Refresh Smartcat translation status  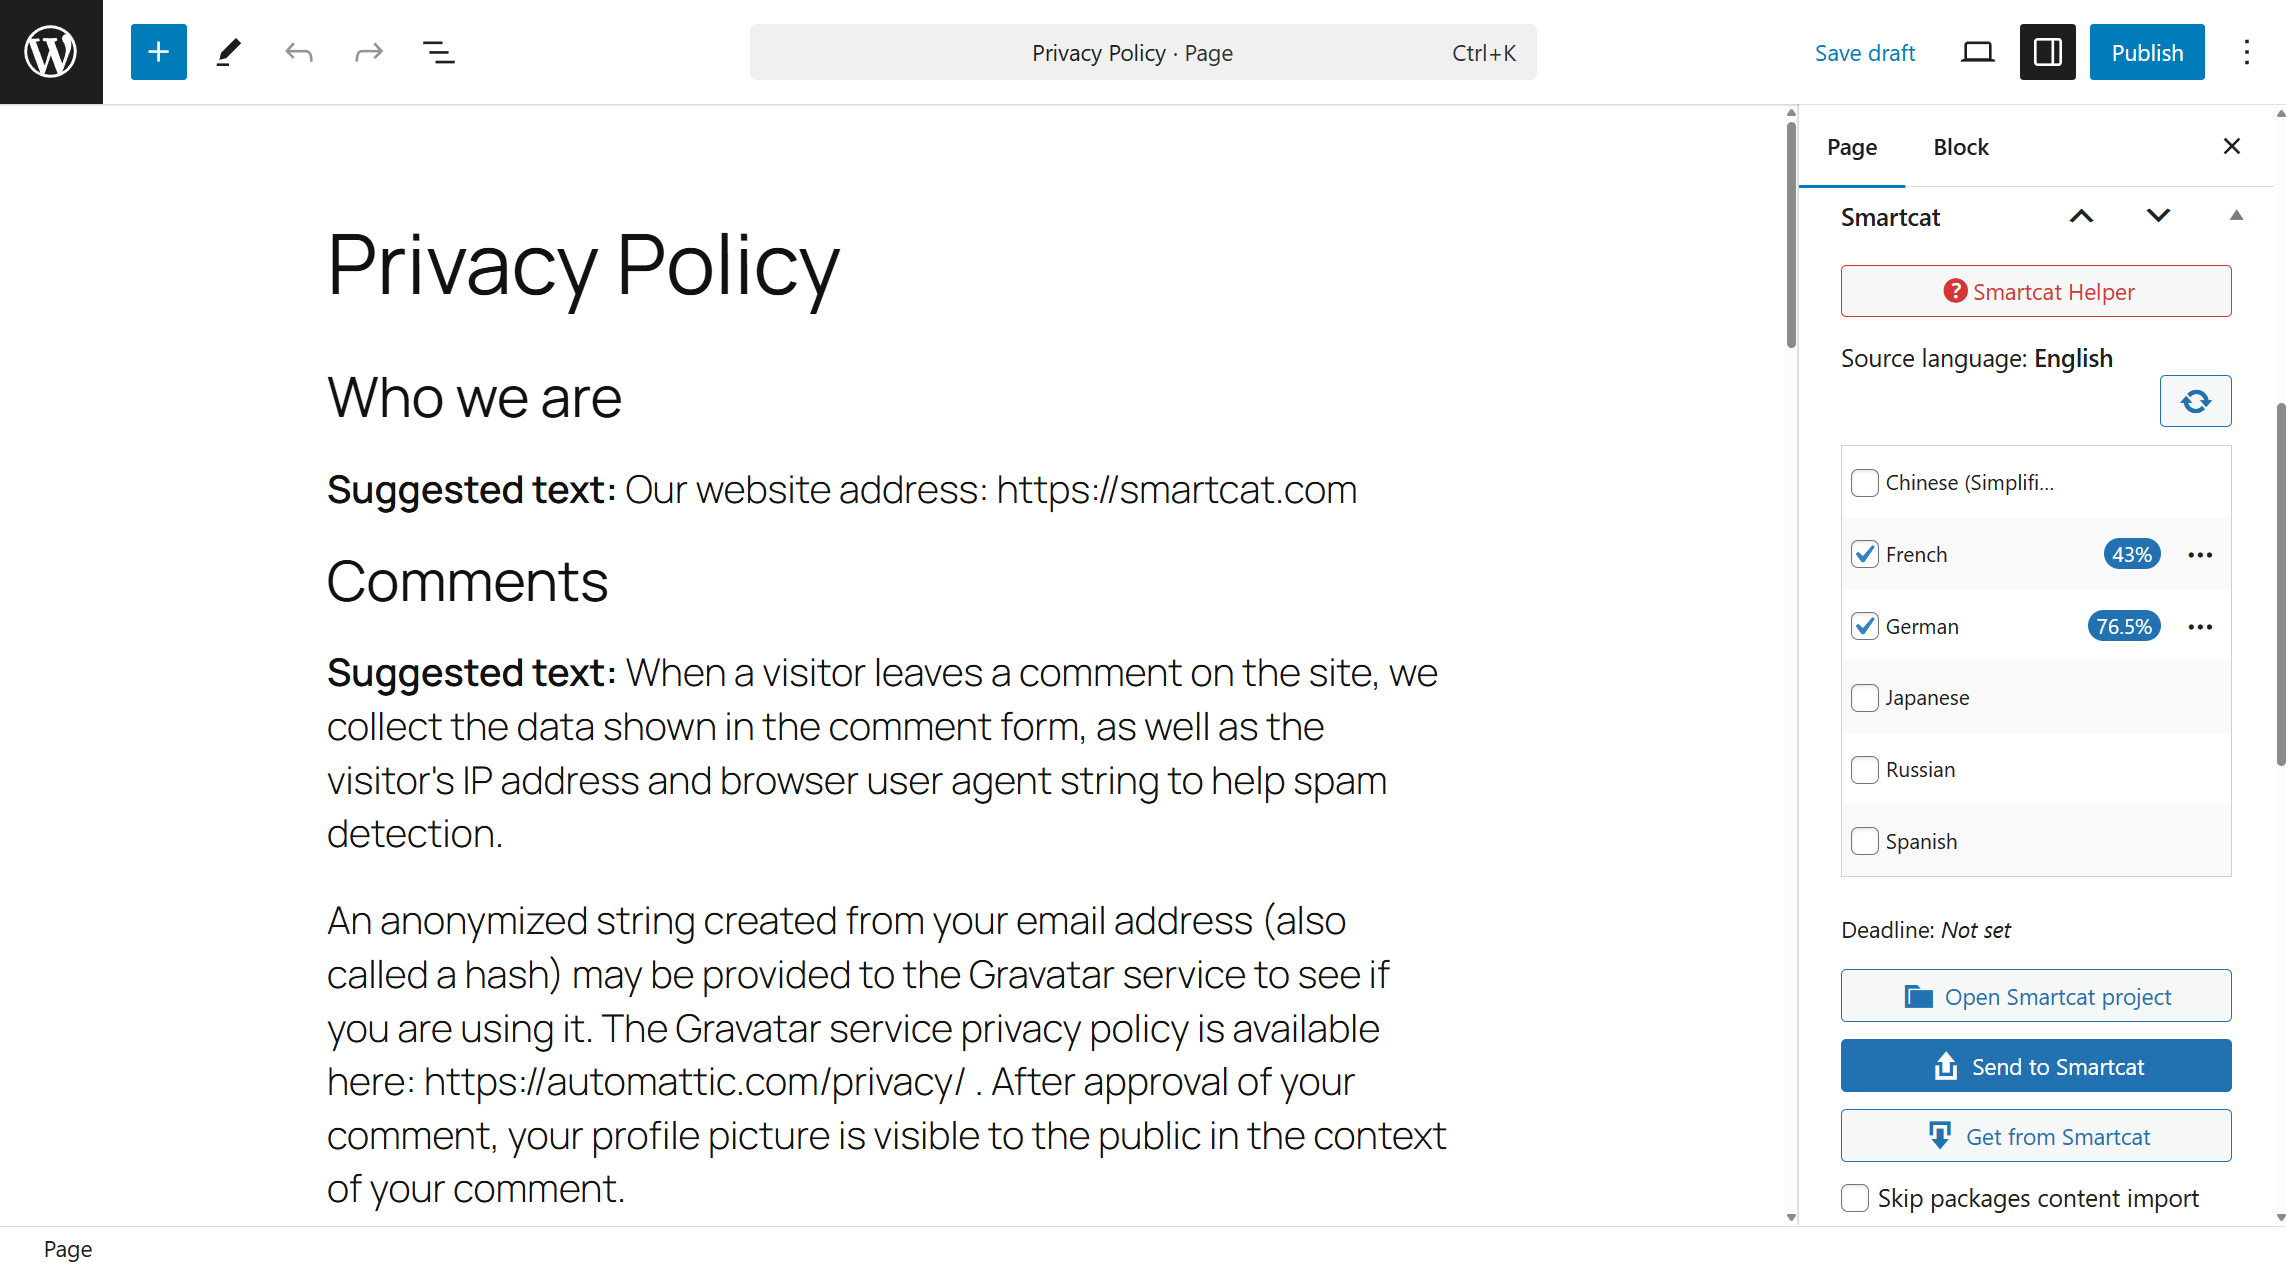[x=2195, y=401]
